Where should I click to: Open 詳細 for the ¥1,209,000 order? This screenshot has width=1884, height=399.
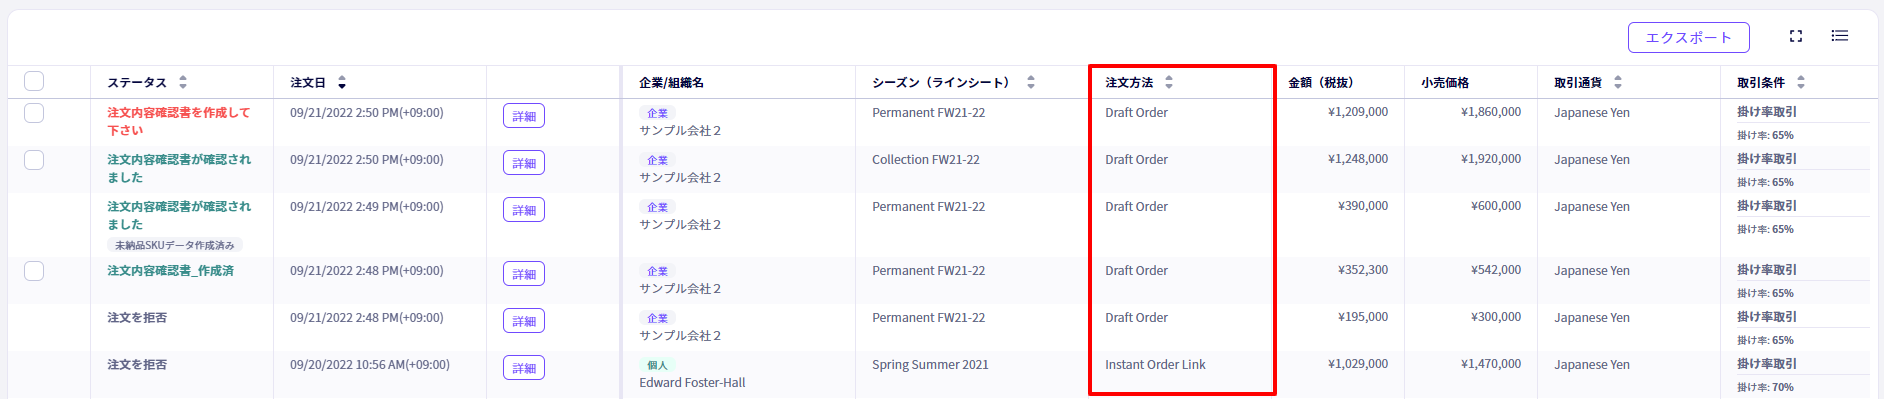[x=524, y=116]
